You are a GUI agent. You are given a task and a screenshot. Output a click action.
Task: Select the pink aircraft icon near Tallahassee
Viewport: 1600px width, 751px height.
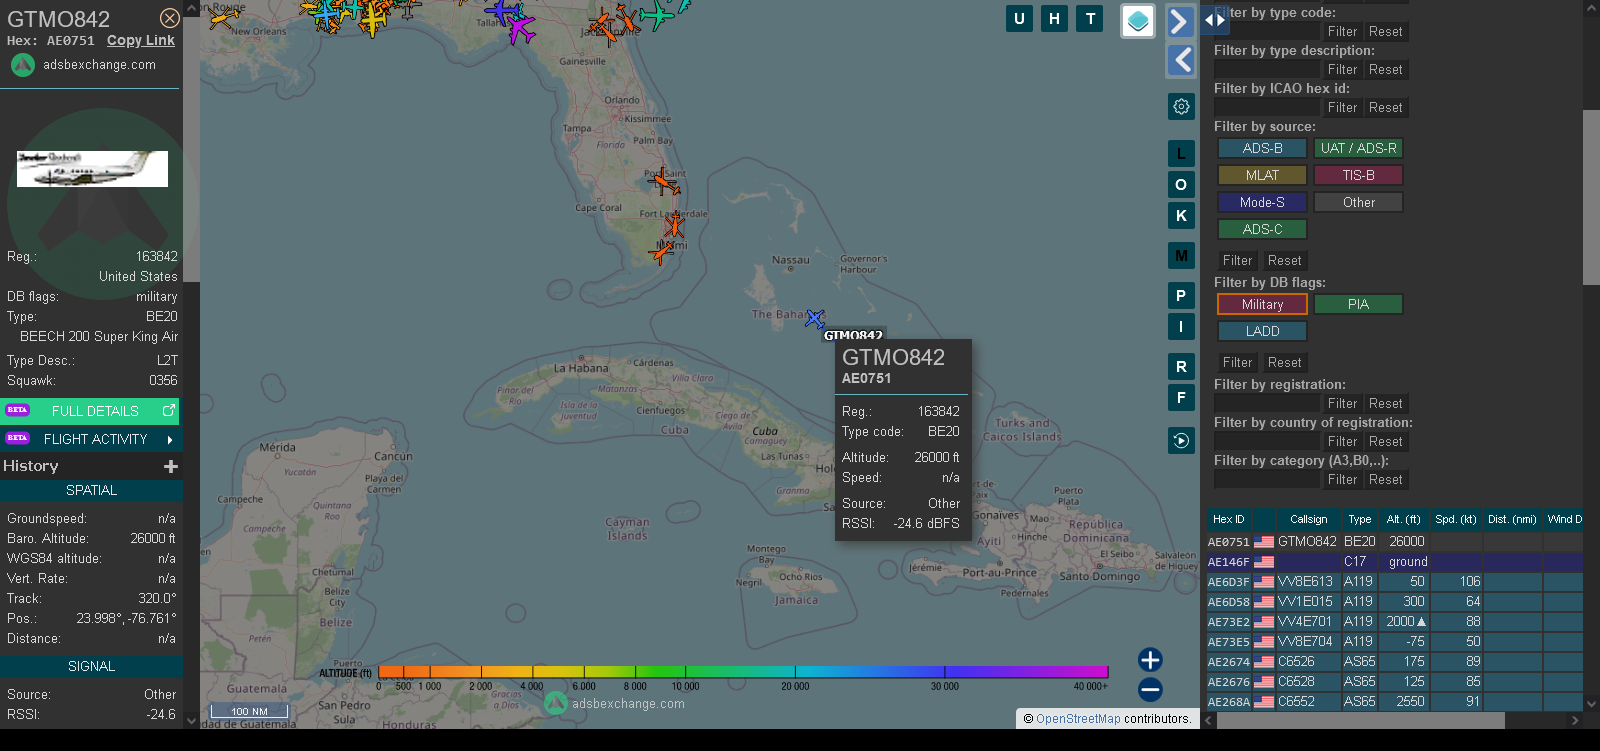point(520,30)
